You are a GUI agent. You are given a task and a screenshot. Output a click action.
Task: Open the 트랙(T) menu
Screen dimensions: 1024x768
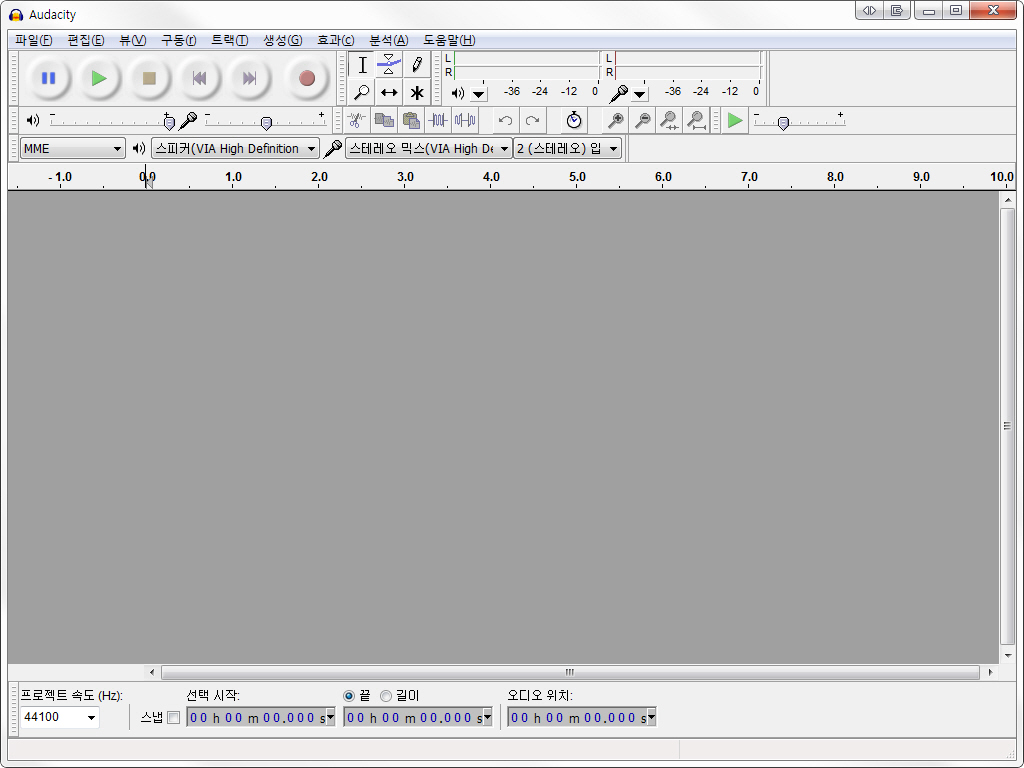tap(229, 40)
